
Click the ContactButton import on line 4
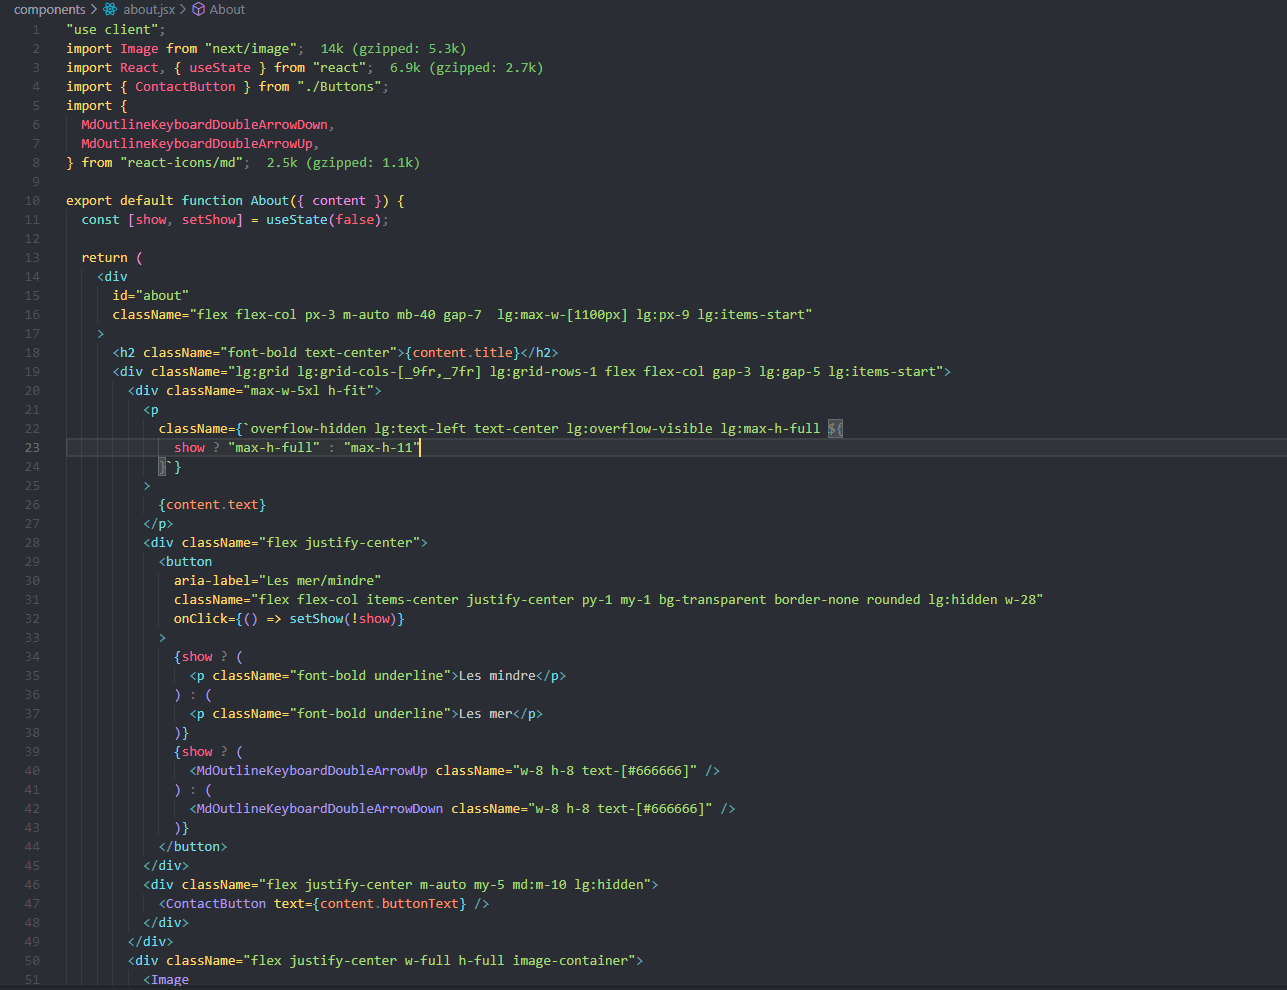coord(185,86)
